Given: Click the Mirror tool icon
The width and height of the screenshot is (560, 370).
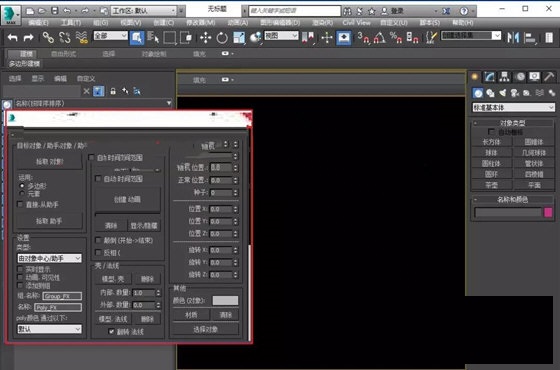Looking at the screenshot, I should [x=513, y=37].
